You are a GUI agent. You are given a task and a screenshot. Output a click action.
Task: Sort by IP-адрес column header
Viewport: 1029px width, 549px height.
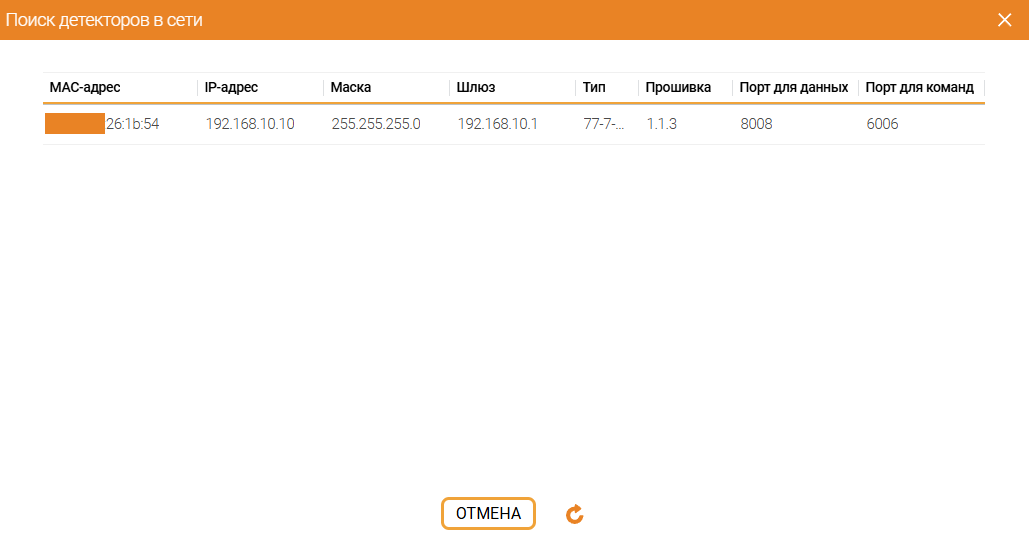pyautogui.click(x=231, y=87)
